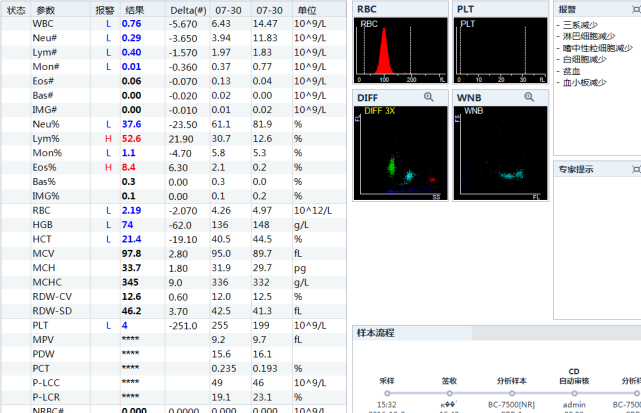Image resolution: width=641 pixels, height=413 pixels.
Task: Click the admin reviewer name
Action: pyautogui.click(x=574, y=405)
